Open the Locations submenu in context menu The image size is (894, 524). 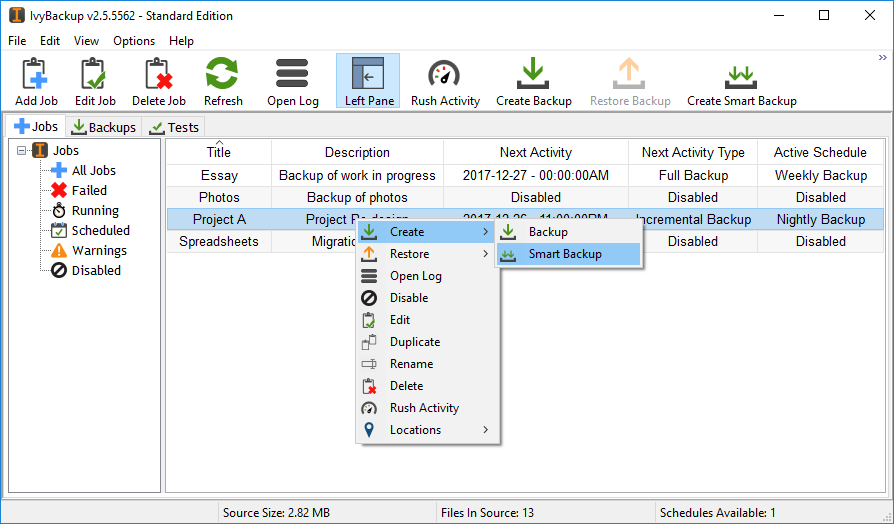[428, 430]
